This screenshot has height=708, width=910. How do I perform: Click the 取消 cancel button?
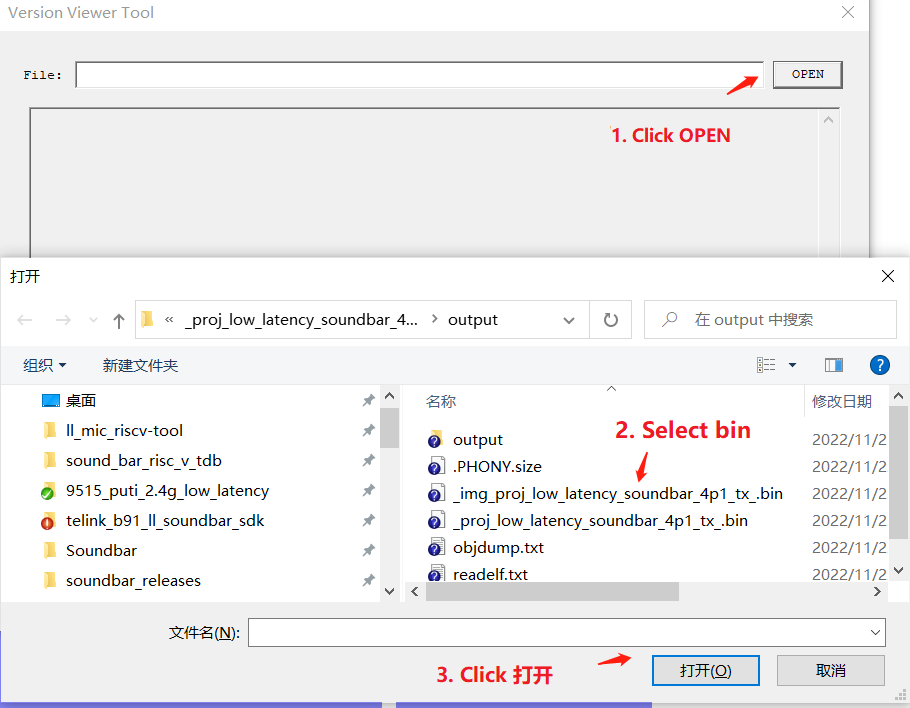pyautogui.click(x=830, y=670)
